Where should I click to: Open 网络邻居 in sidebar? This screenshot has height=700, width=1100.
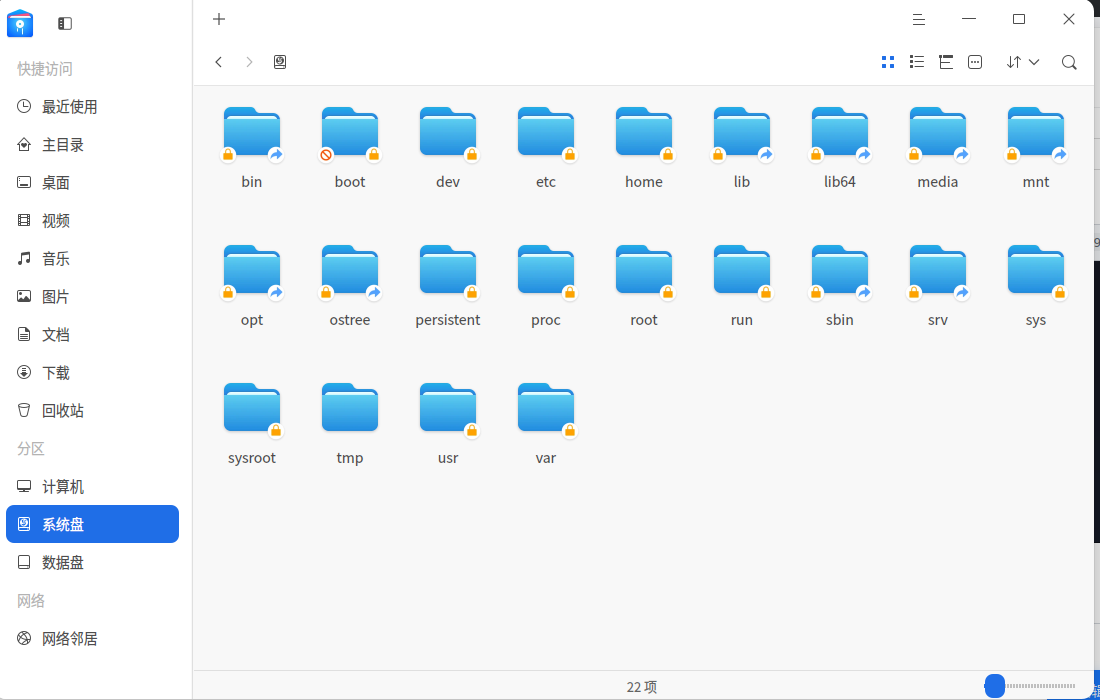[69, 639]
